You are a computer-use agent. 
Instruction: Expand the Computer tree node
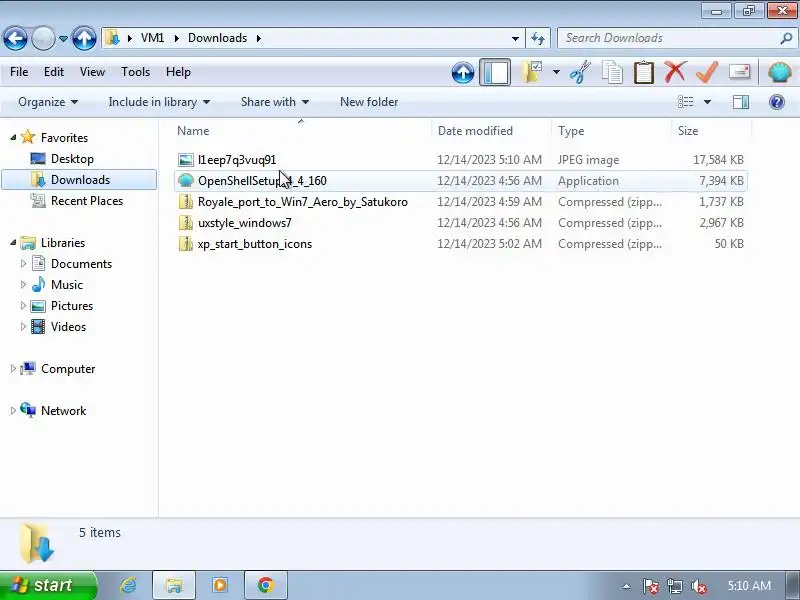pyautogui.click(x=13, y=368)
